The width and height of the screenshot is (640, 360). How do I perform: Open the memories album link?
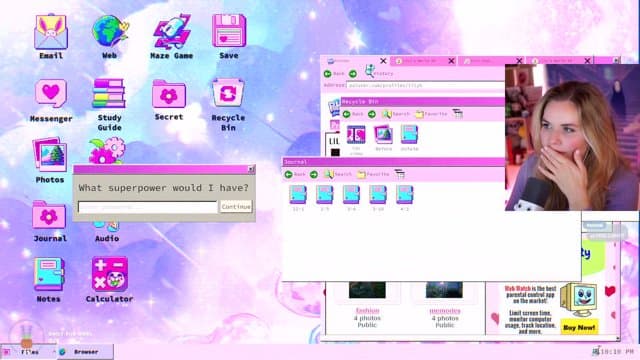(x=444, y=311)
